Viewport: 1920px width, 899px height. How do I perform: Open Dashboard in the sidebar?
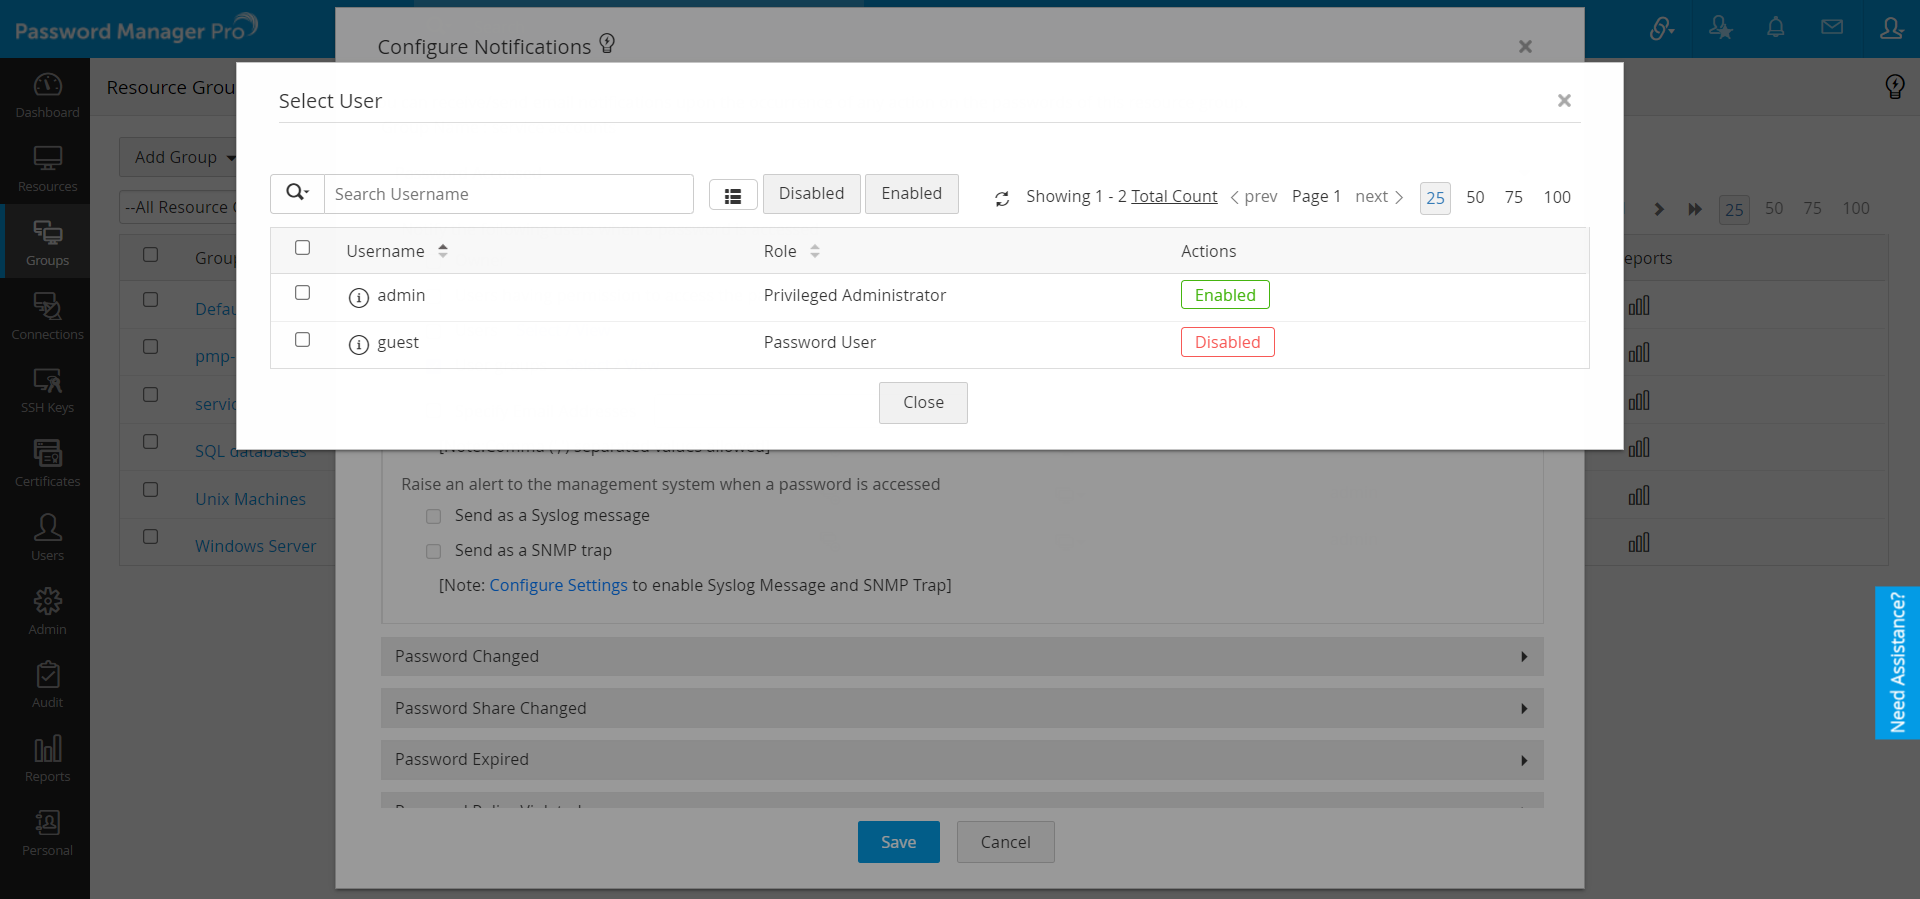tap(47, 95)
